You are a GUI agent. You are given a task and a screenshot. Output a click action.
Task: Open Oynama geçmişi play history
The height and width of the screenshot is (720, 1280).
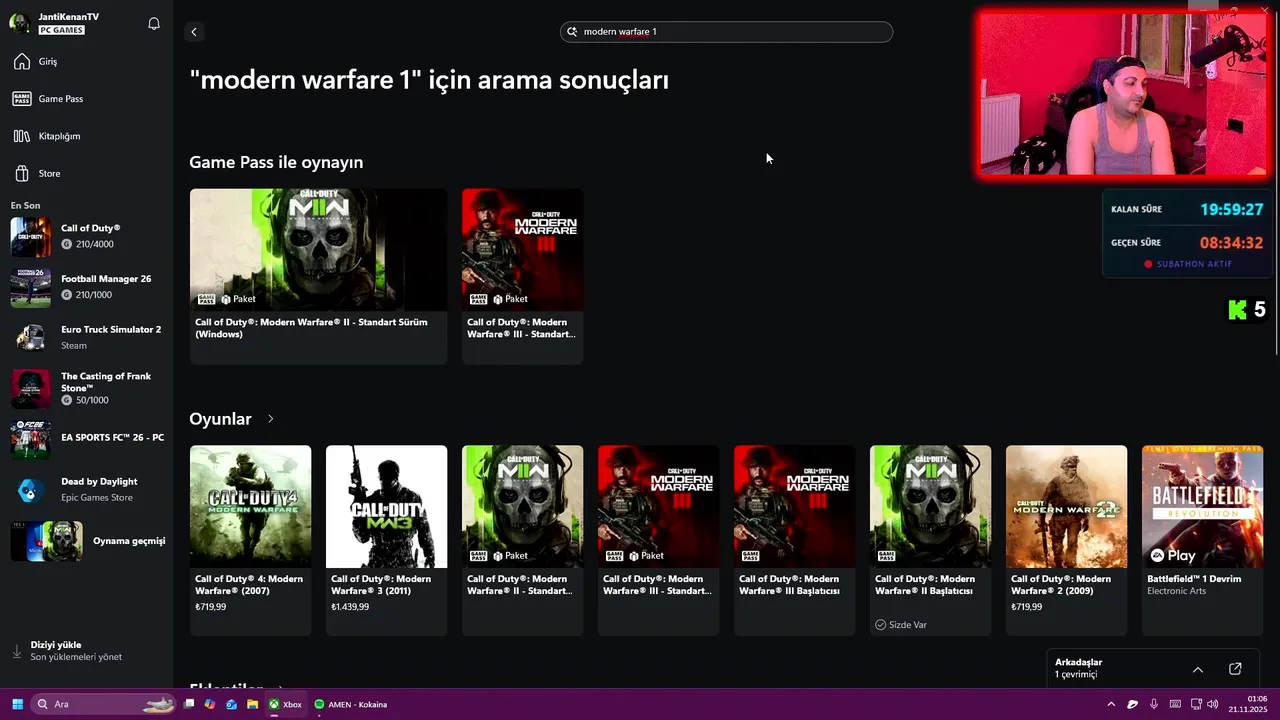[x=87, y=541]
